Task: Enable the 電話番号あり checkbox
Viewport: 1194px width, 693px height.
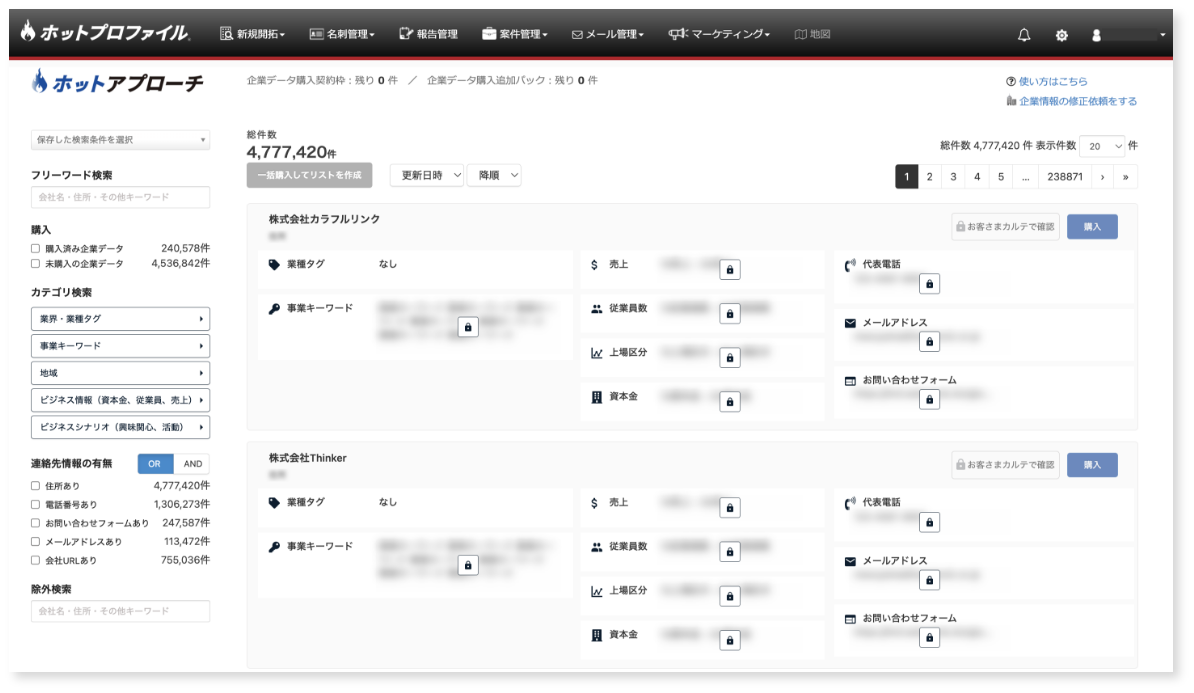Action: click(35, 504)
